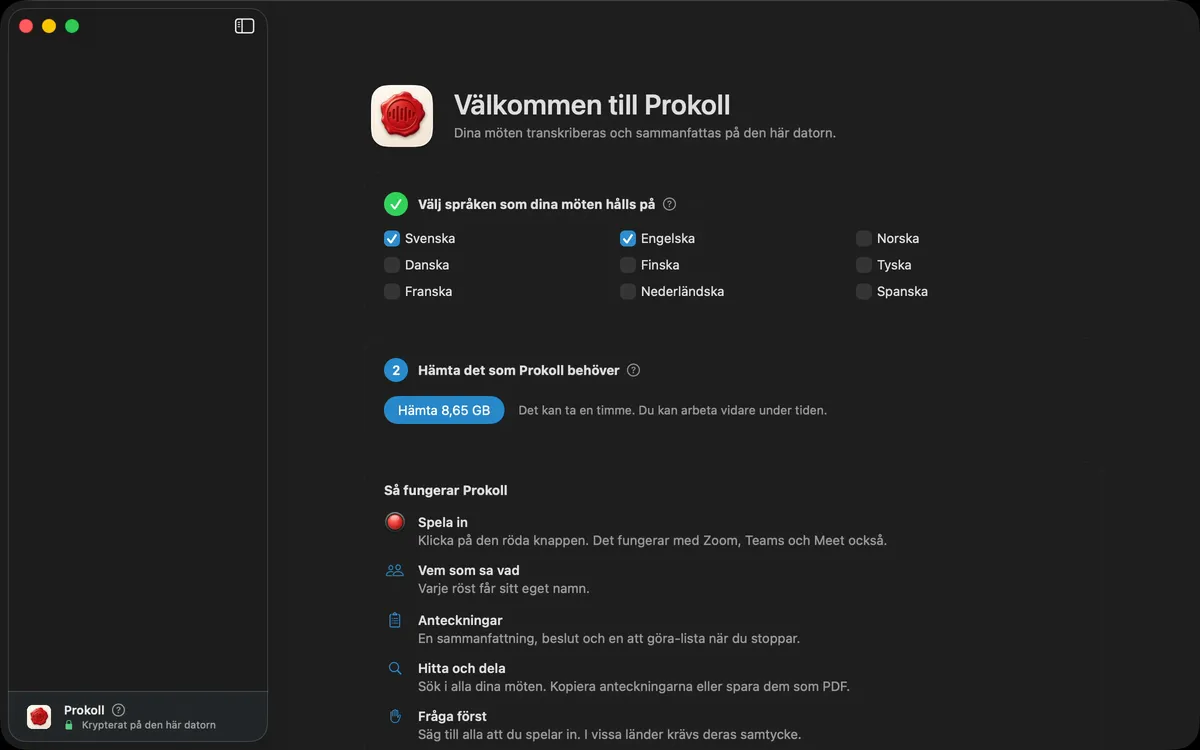Click the Anteckningar title text
This screenshot has height=750, width=1200.
460,620
